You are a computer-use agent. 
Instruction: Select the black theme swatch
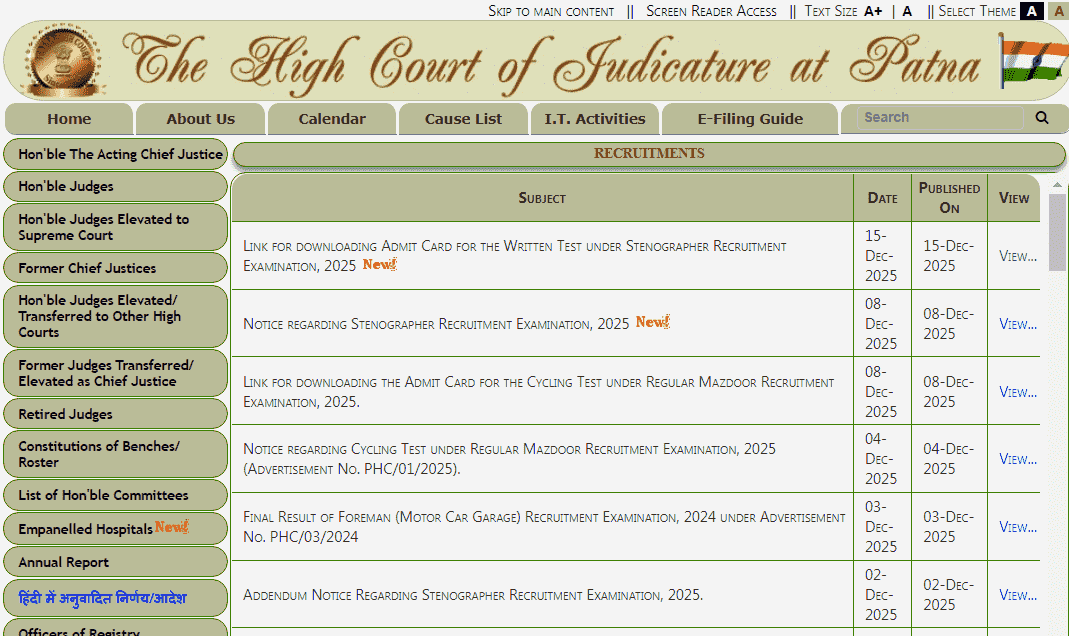tap(1031, 10)
